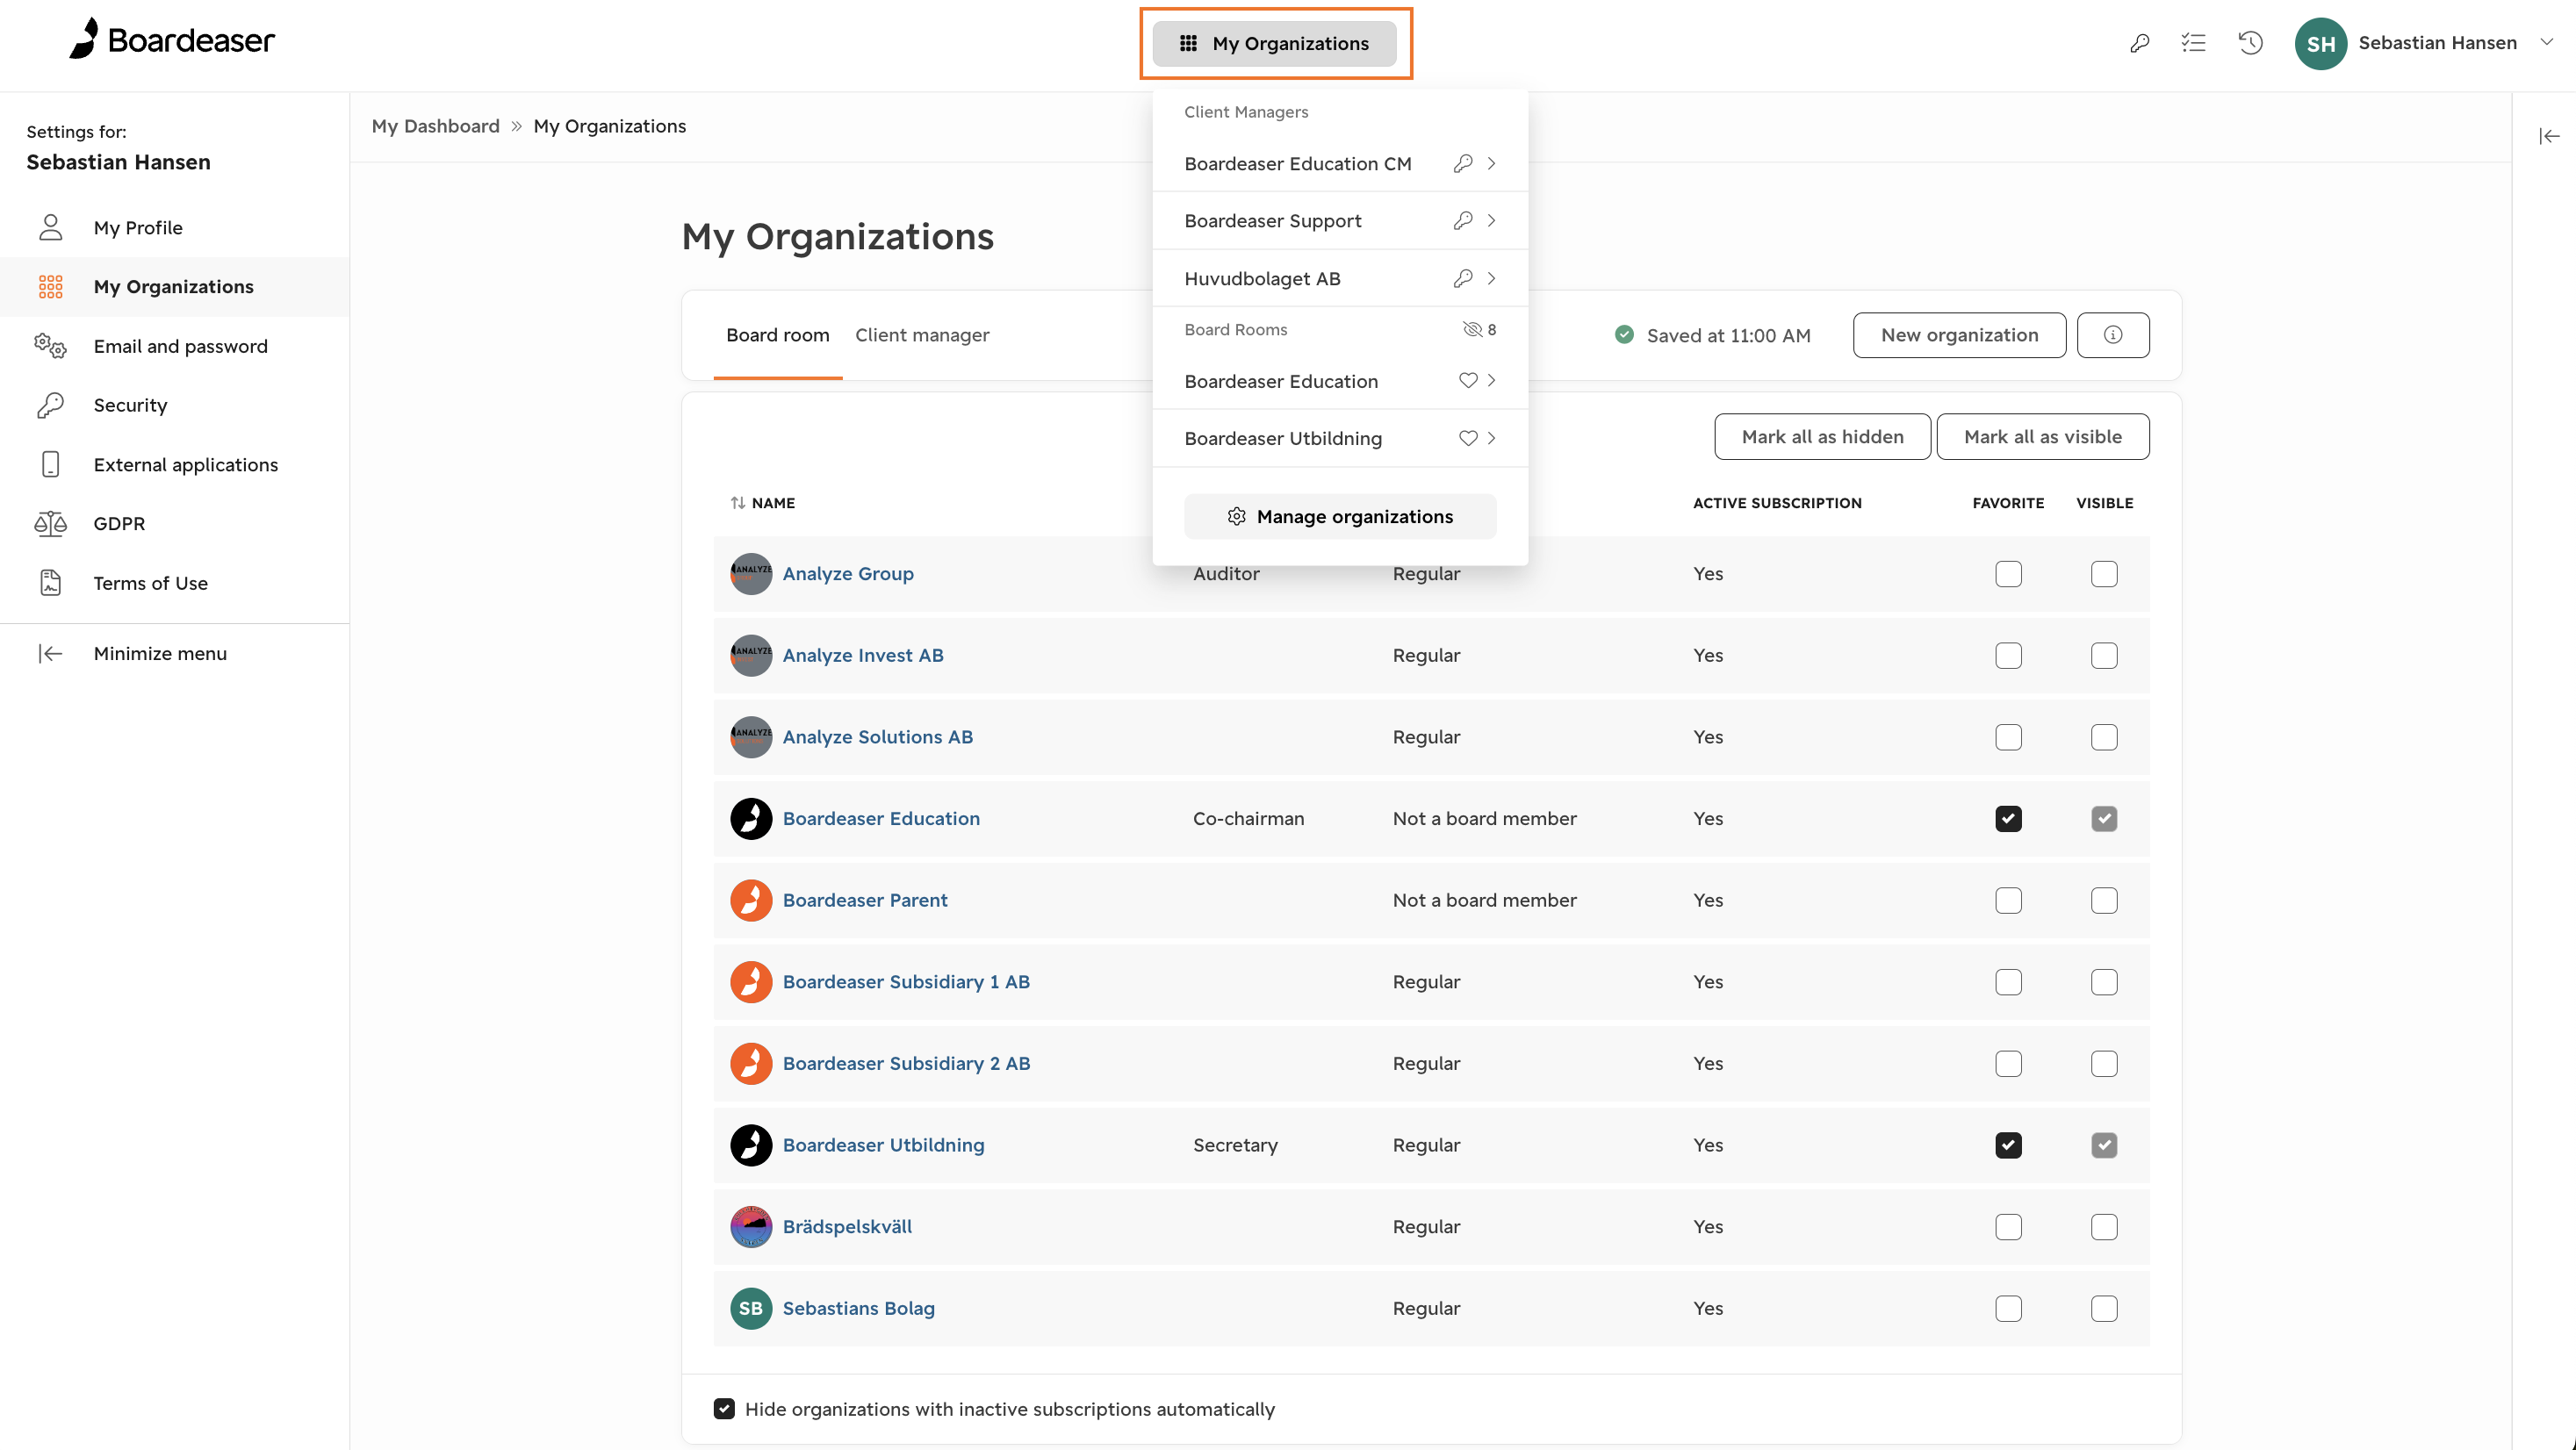Mark Boardeaser Subsidiary 1 AB as favorite
The height and width of the screenshot is (1450, 2576).
pos(2008,982)
